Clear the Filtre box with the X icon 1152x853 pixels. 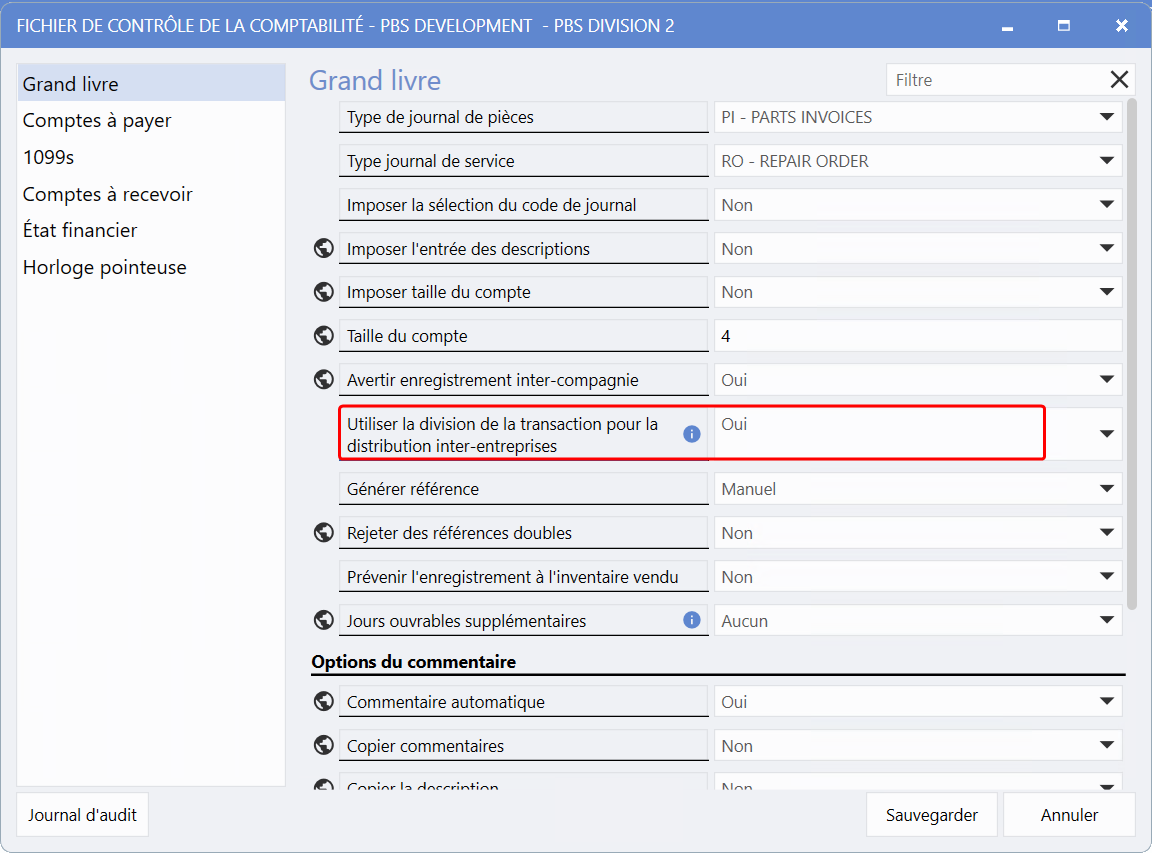coord(1119,80)
